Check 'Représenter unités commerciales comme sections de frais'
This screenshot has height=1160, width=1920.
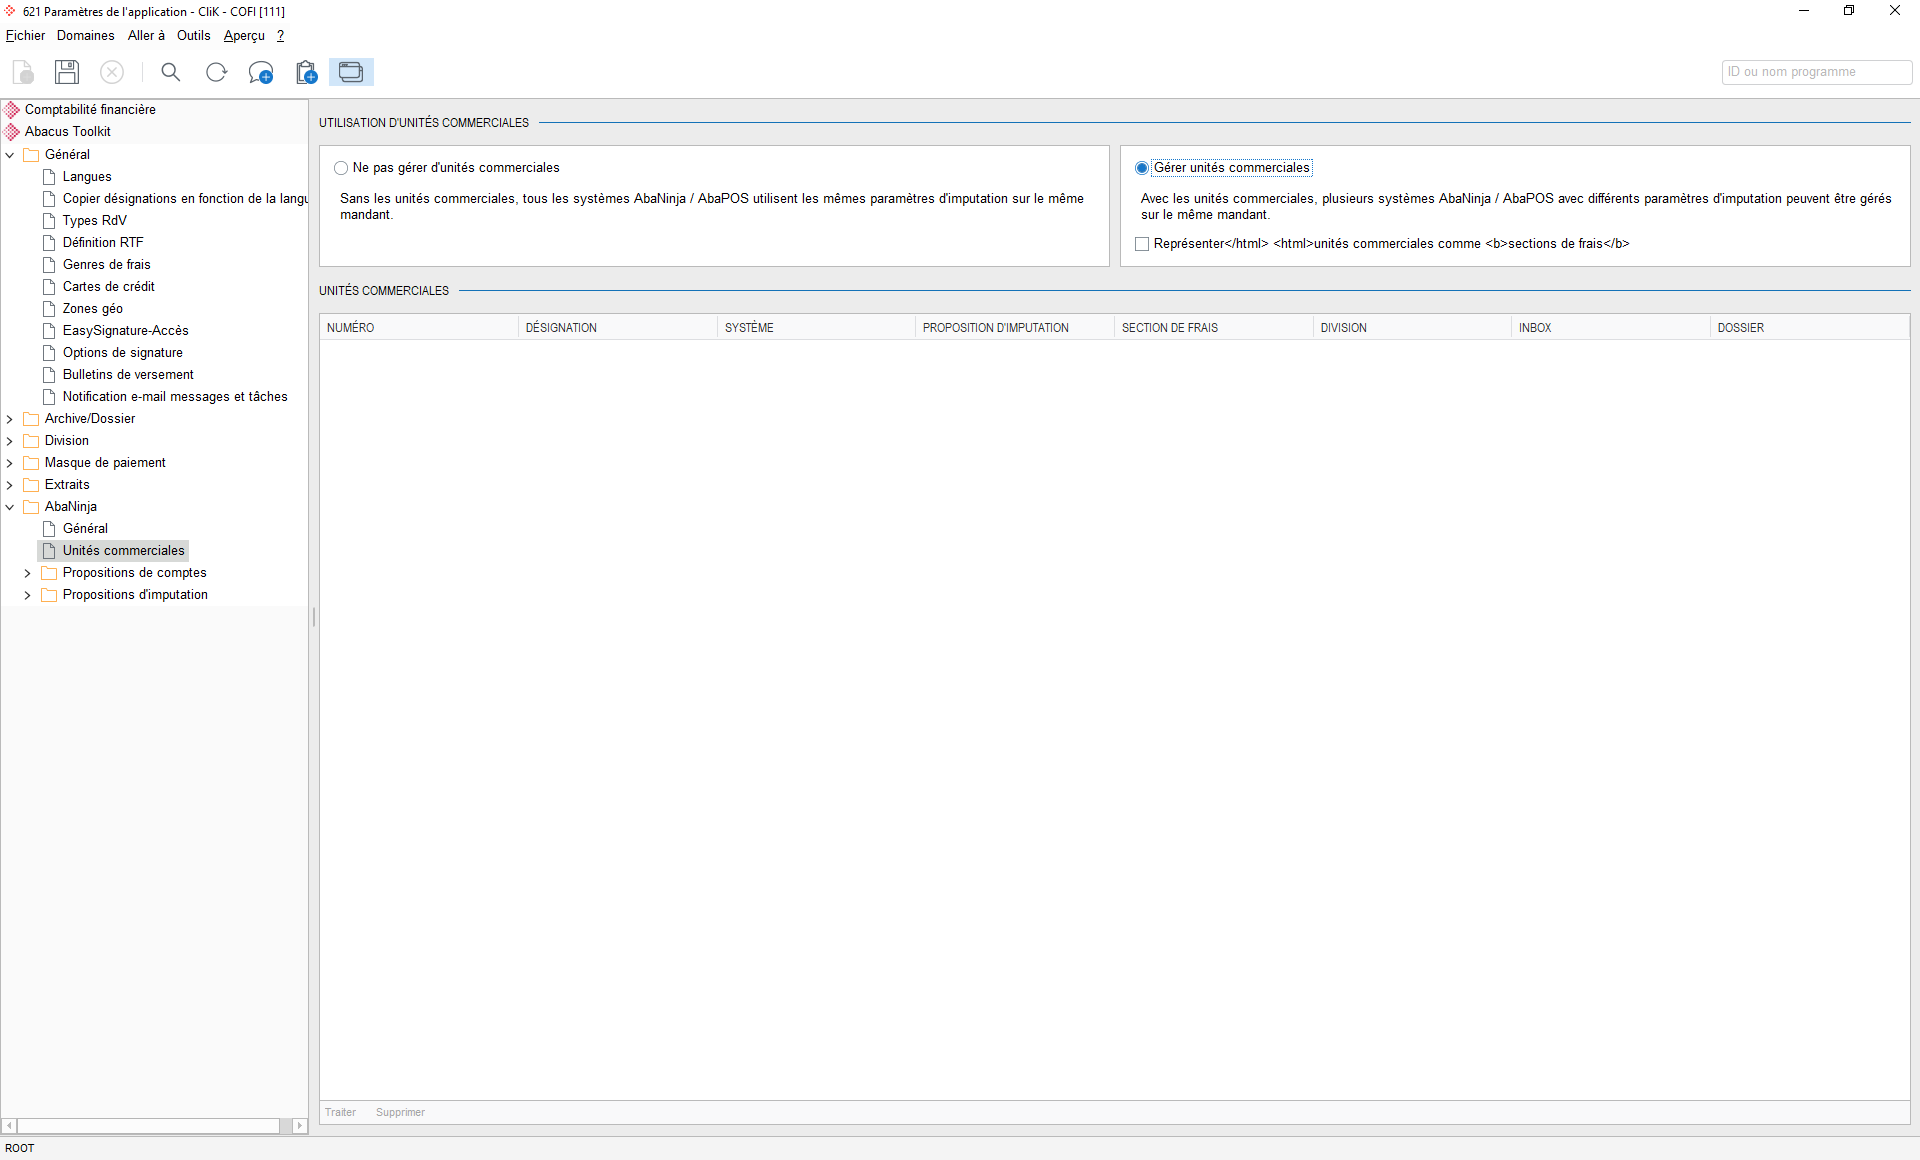(x=1142, y=244)
